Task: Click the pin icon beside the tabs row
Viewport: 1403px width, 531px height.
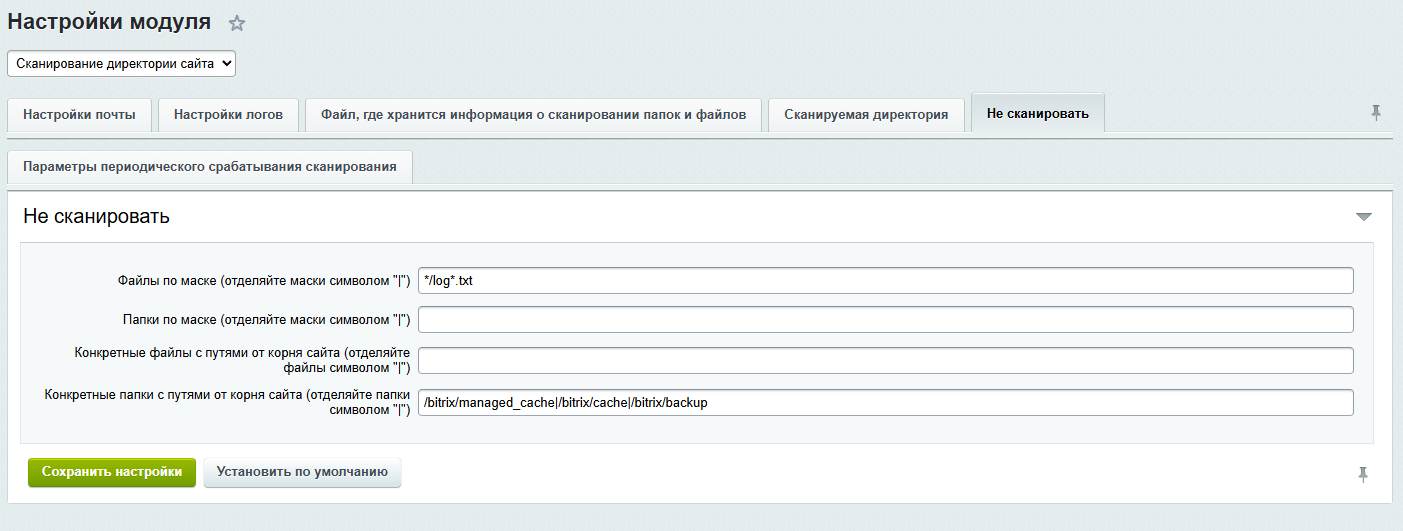Action: tap(1376, 113)
